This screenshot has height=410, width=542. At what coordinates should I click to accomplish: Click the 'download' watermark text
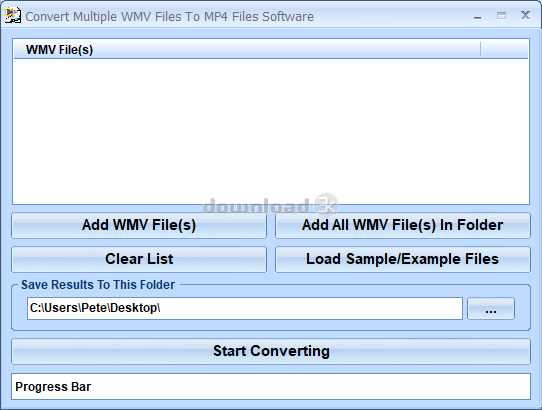(x=256, y=206)
